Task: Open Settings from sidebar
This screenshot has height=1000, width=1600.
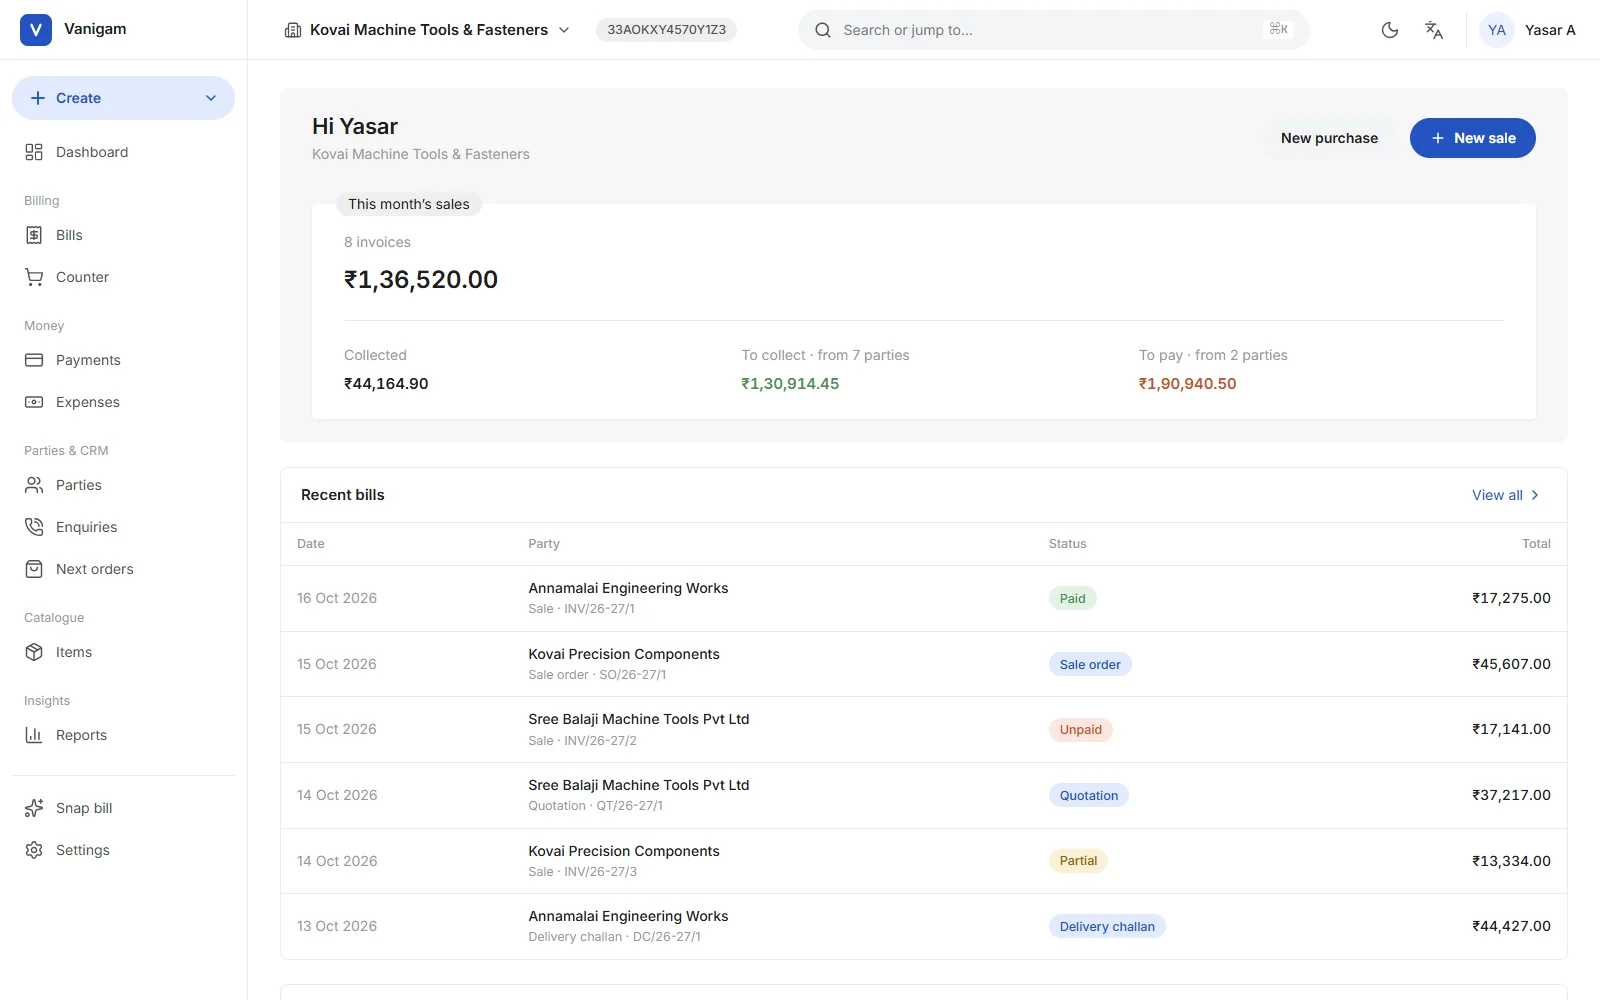Action: point(123,850)
